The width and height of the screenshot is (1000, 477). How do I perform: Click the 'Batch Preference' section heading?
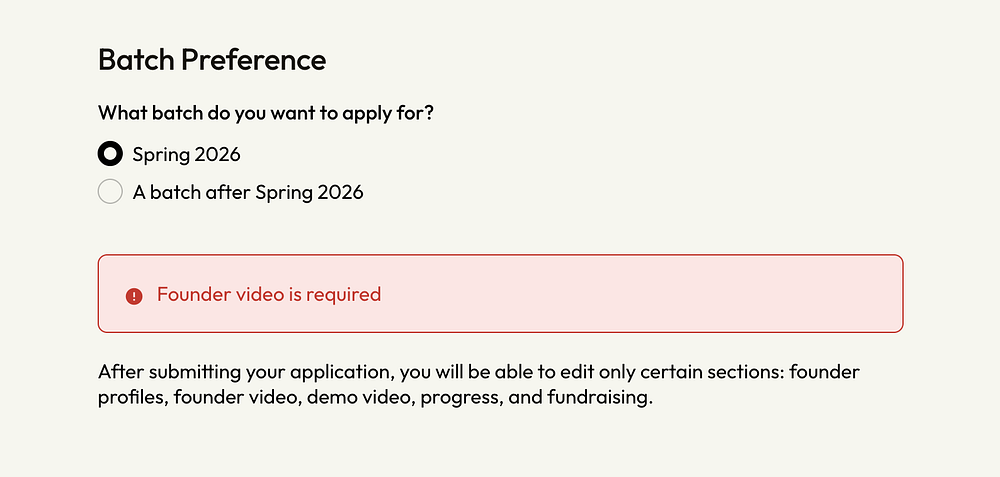click(212, 60)
